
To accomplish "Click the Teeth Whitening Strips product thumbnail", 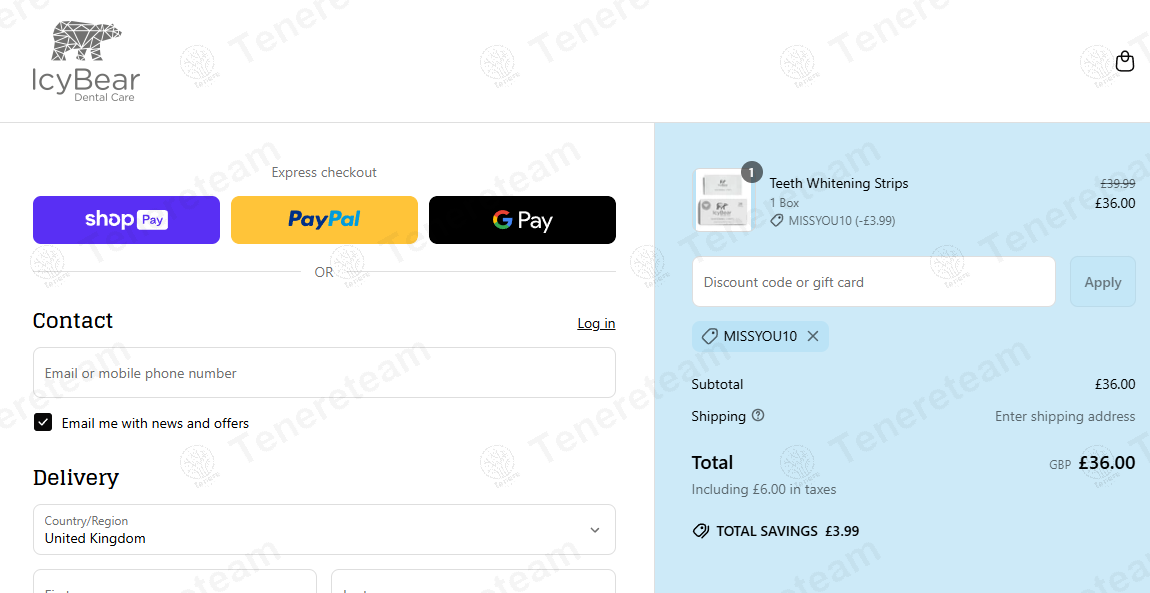I will tap(722, 200).
